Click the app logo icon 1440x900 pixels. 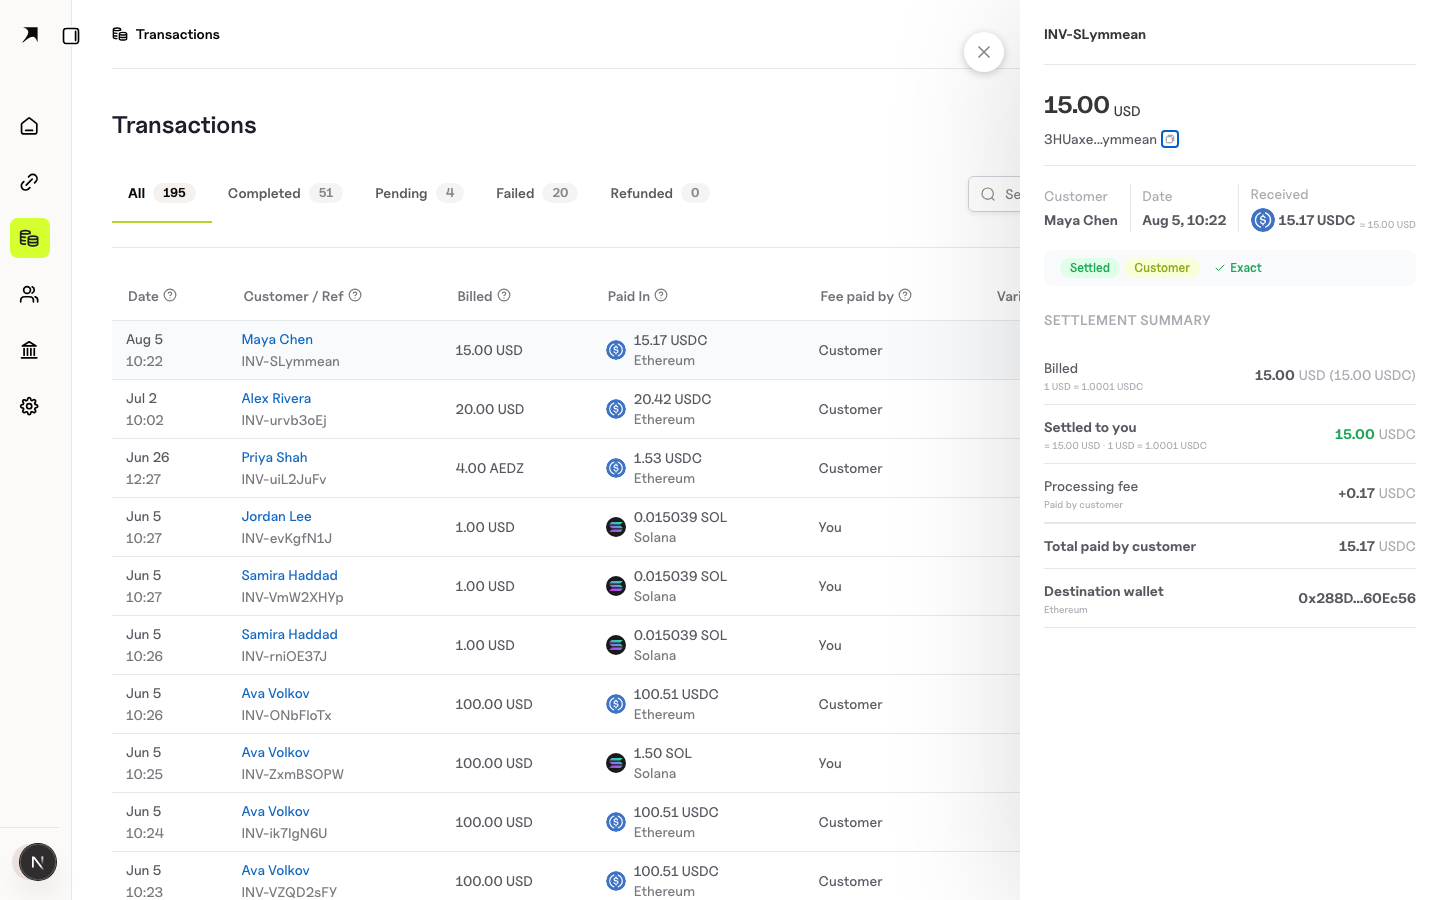pos(30,35)
